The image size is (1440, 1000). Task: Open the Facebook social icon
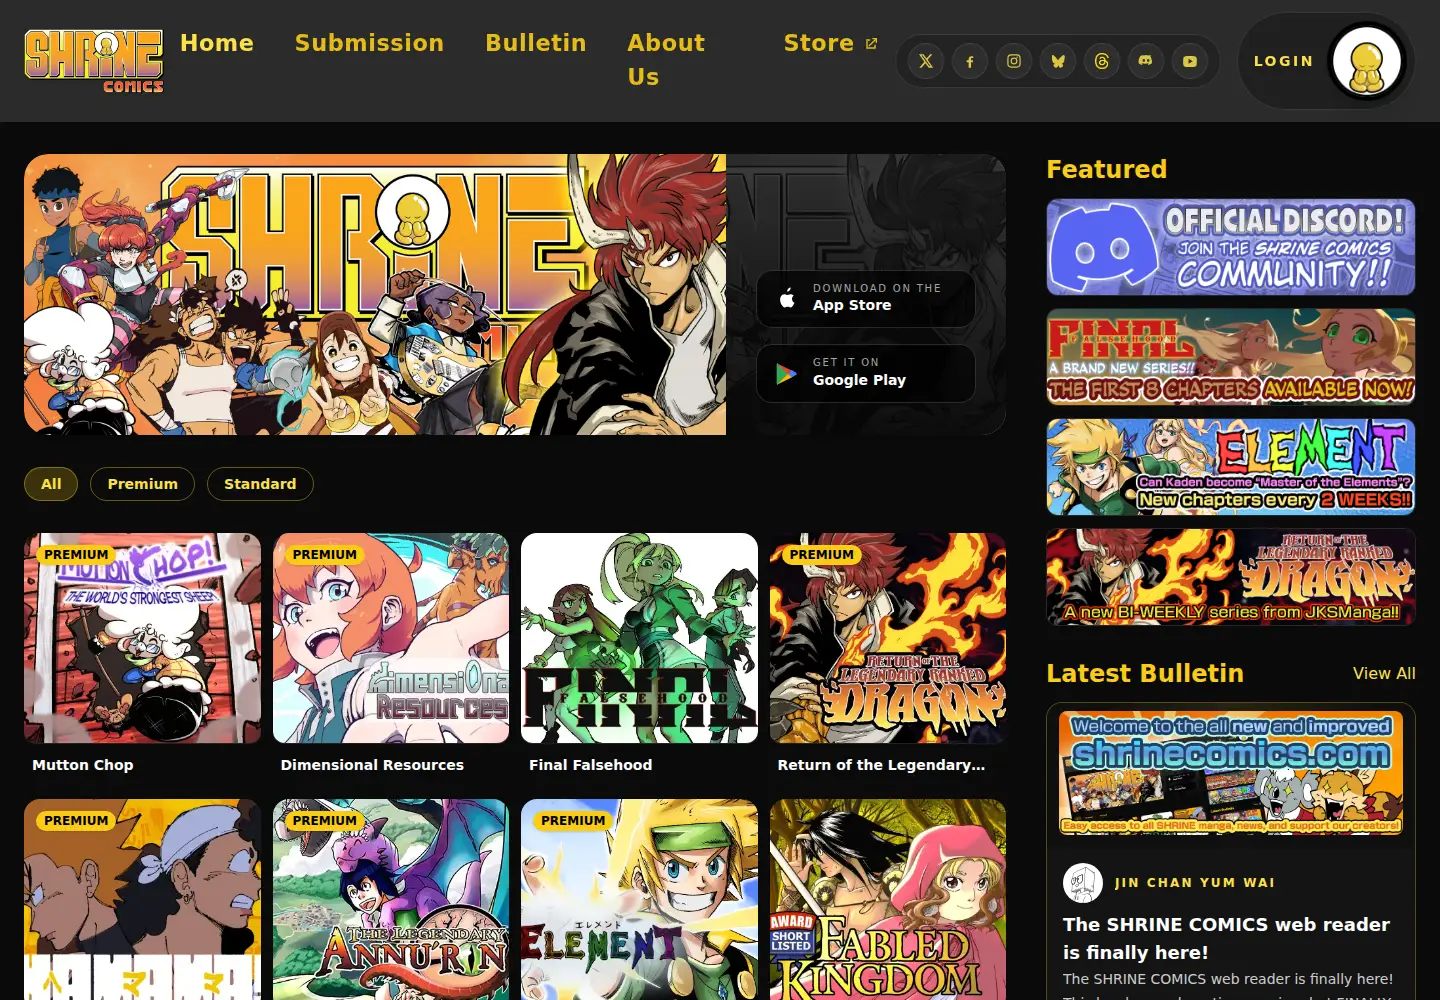pyautogui.click(x=970, y=61)
